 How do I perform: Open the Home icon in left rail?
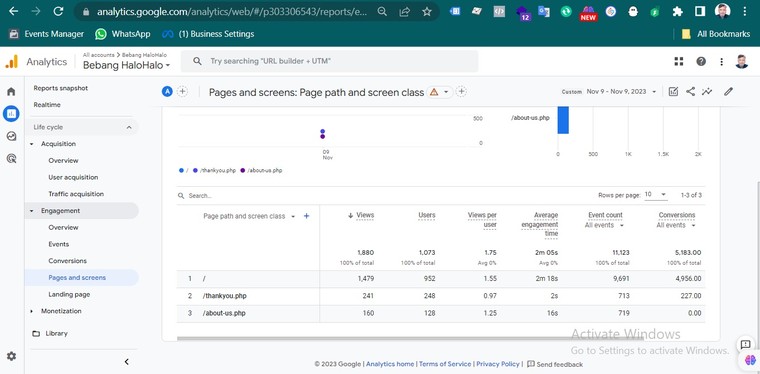point(11,92)
